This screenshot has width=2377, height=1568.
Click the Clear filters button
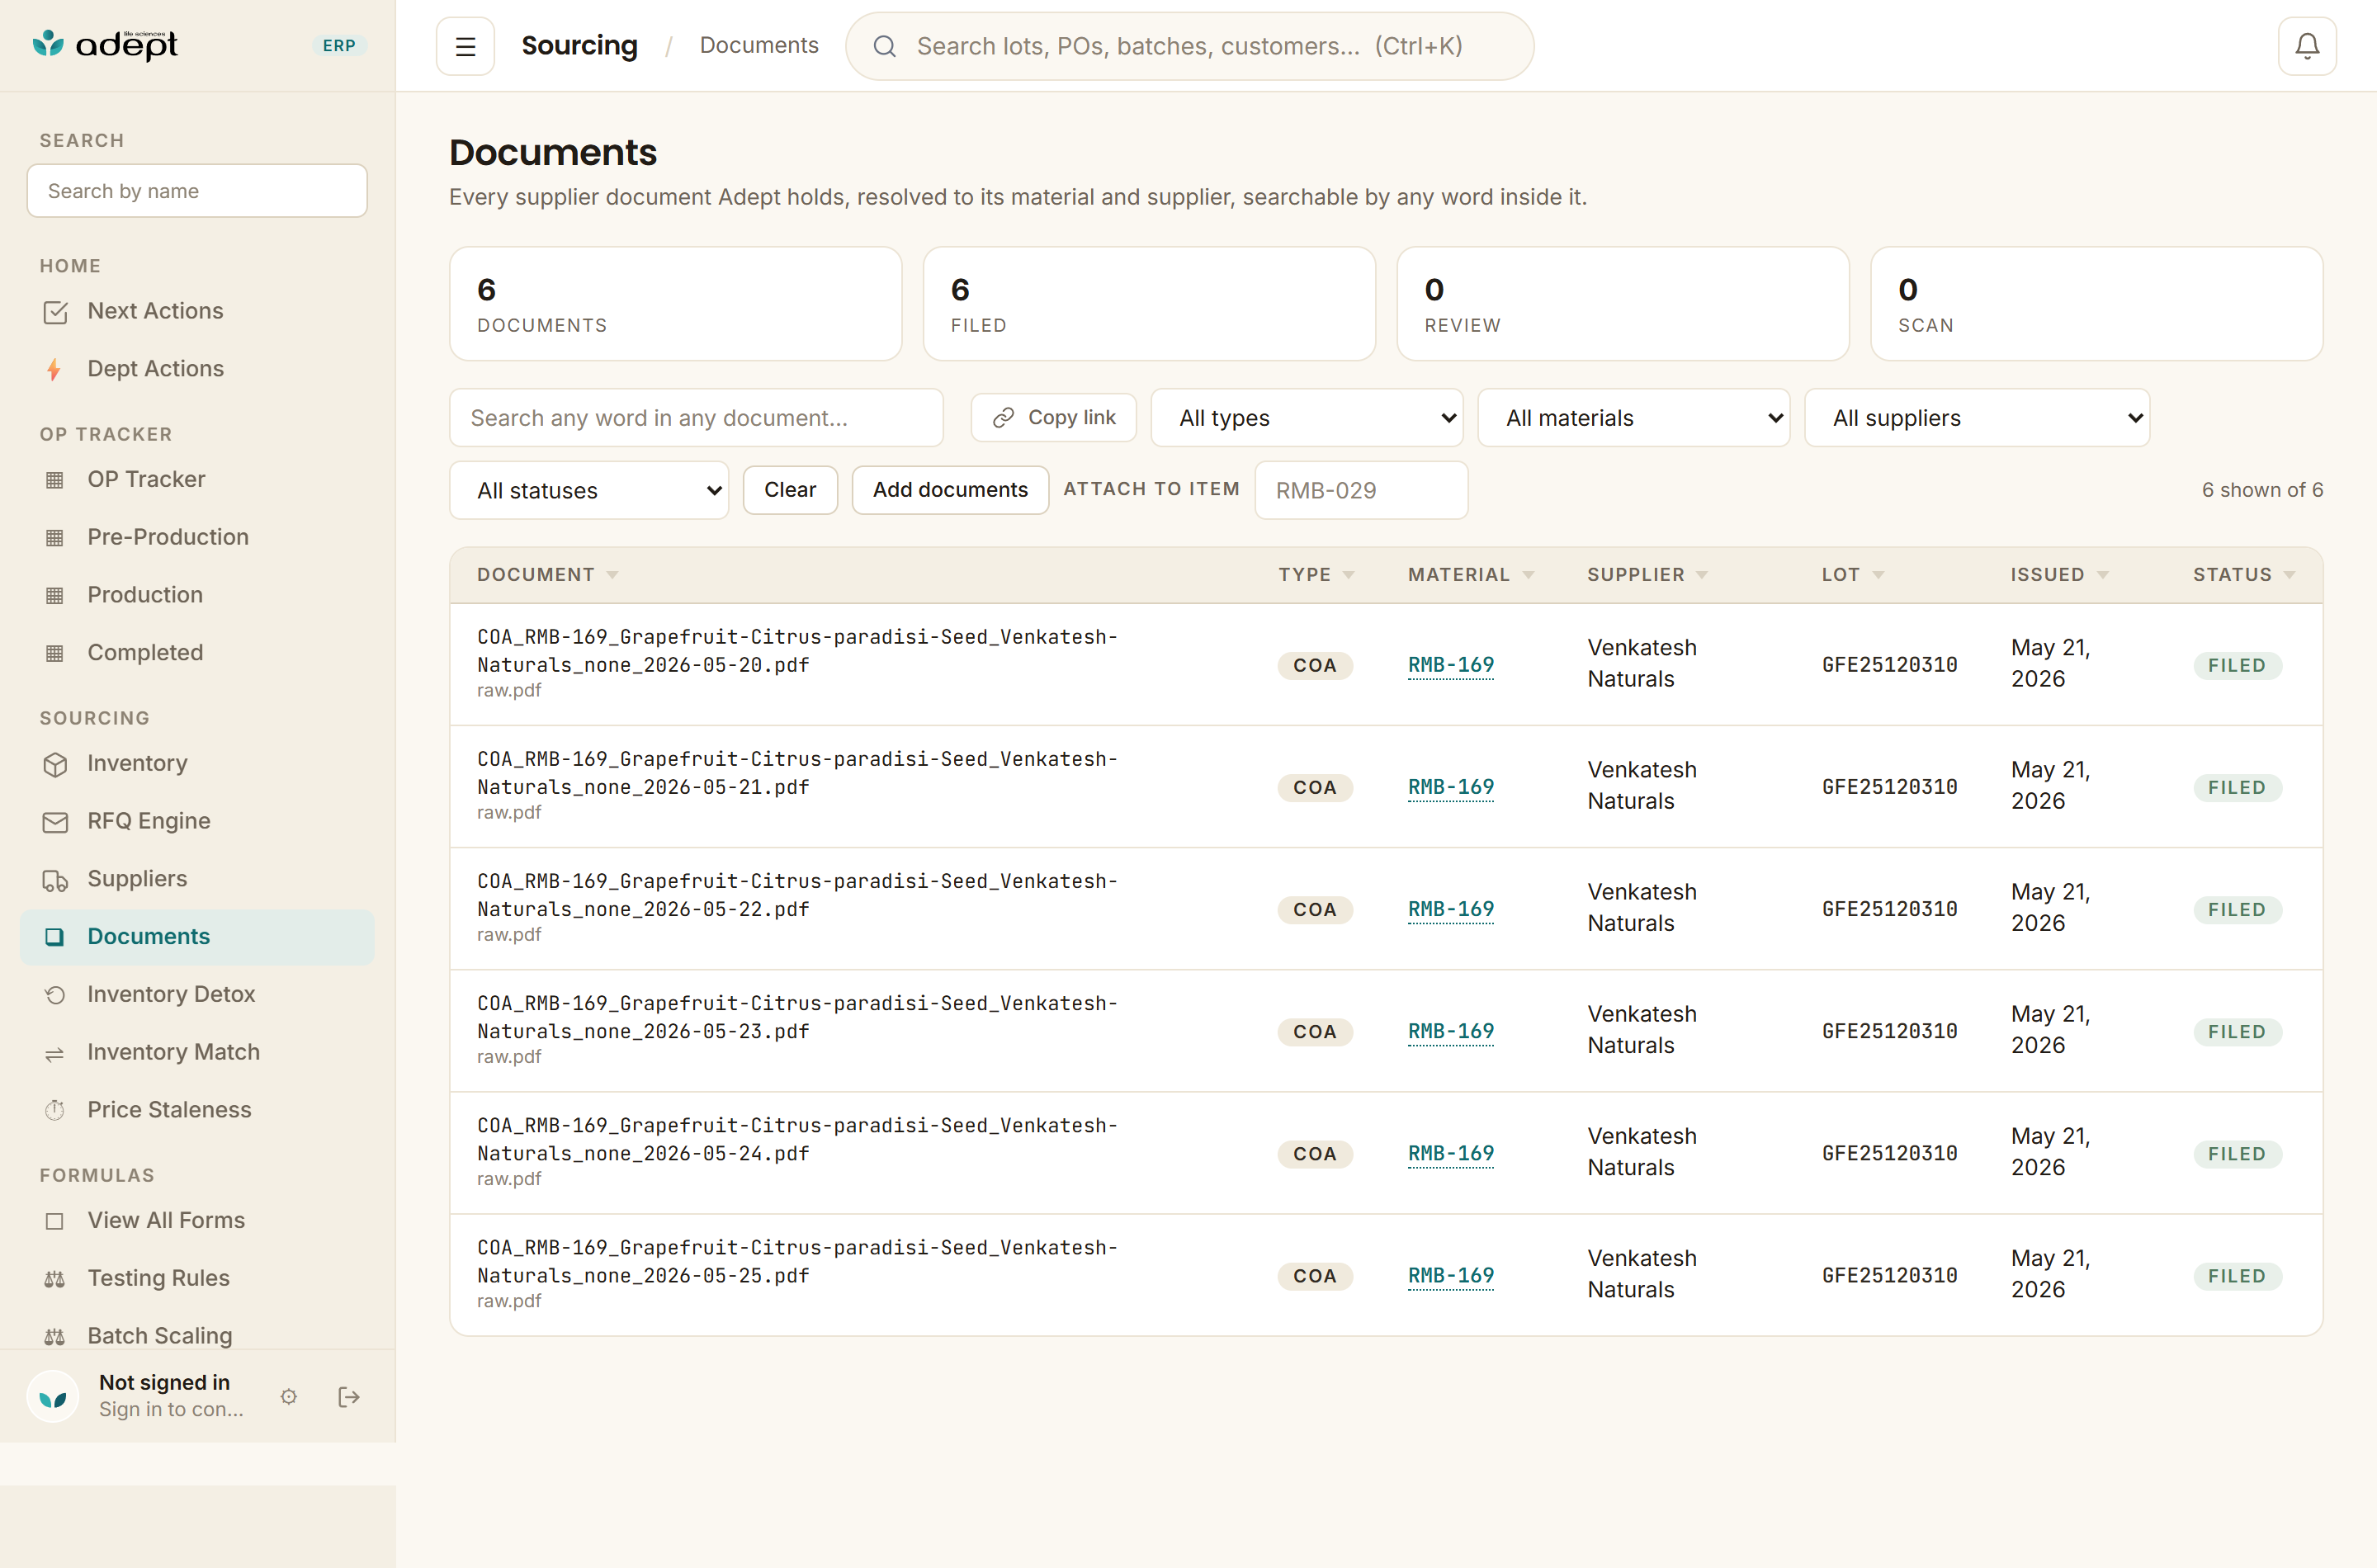click(x=790, y=490)
